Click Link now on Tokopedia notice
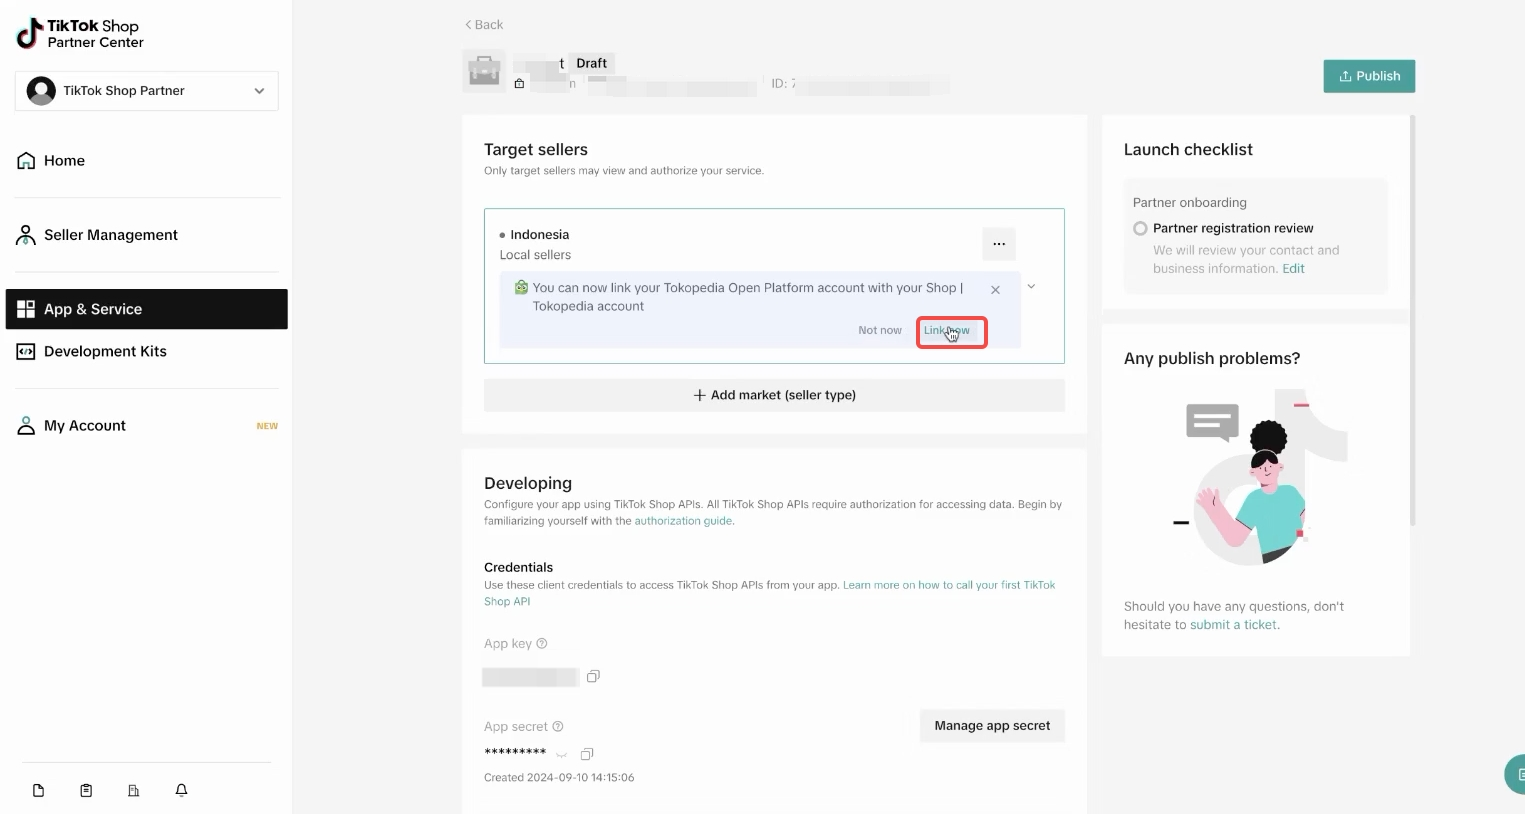 (x=947, y=331)
